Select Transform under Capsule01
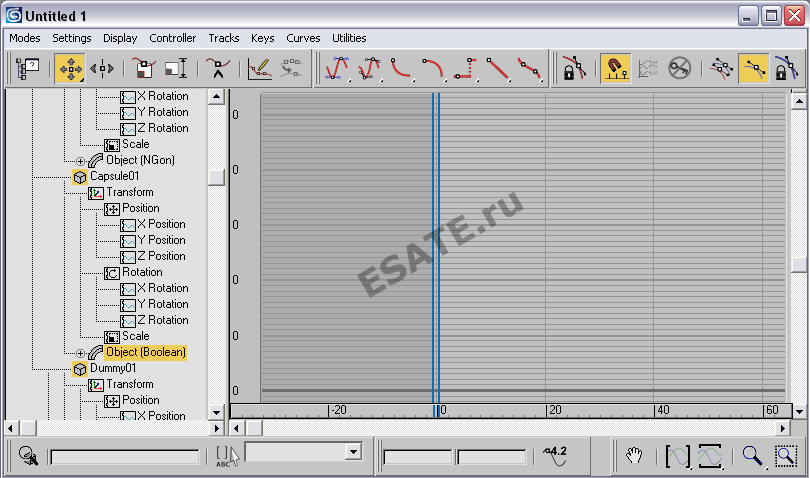Image resolution: width=810 pixels, height=478 pixels. point(130,192)
